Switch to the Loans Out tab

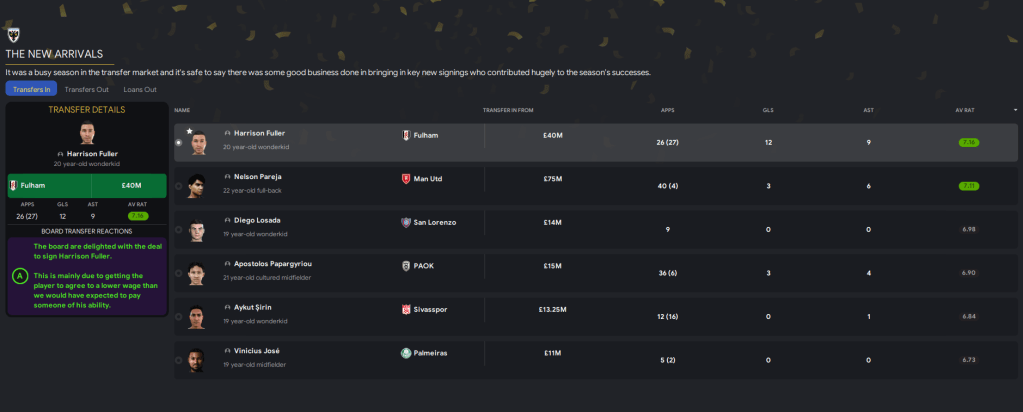(x=139, y=89)
